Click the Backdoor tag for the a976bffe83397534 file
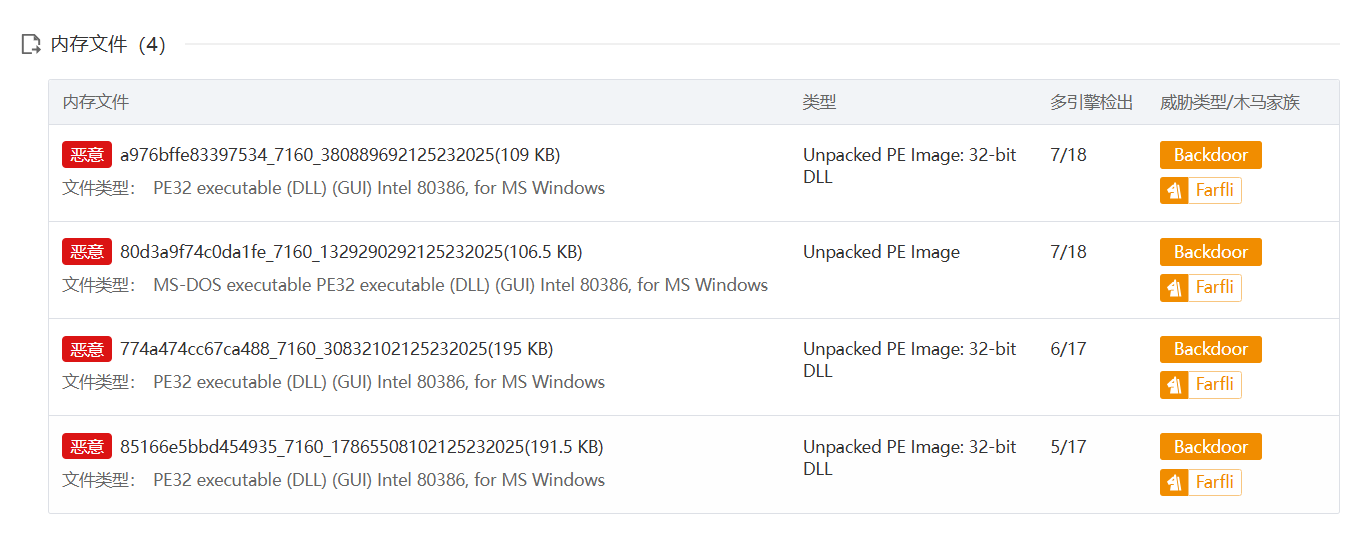The width and height of the screenshot is (1349, 541). tap(1210, 155)
